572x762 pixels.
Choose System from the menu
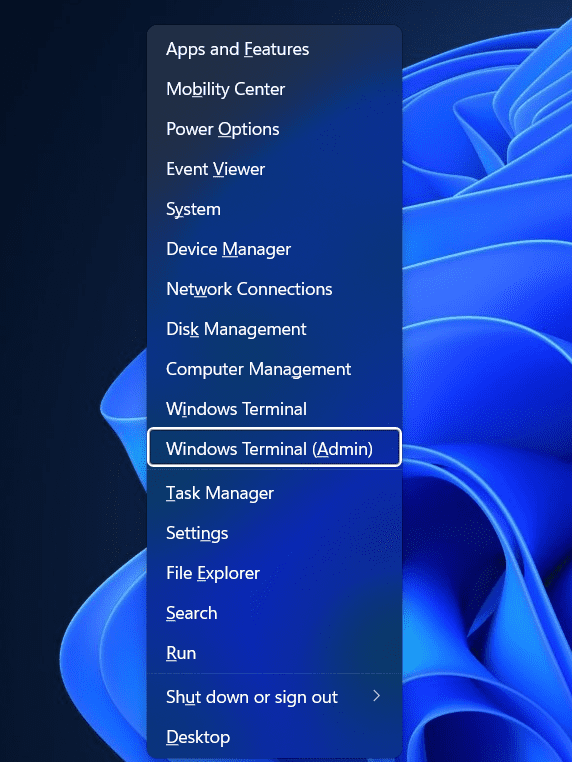pyautogui.click(x=275, y=209)
